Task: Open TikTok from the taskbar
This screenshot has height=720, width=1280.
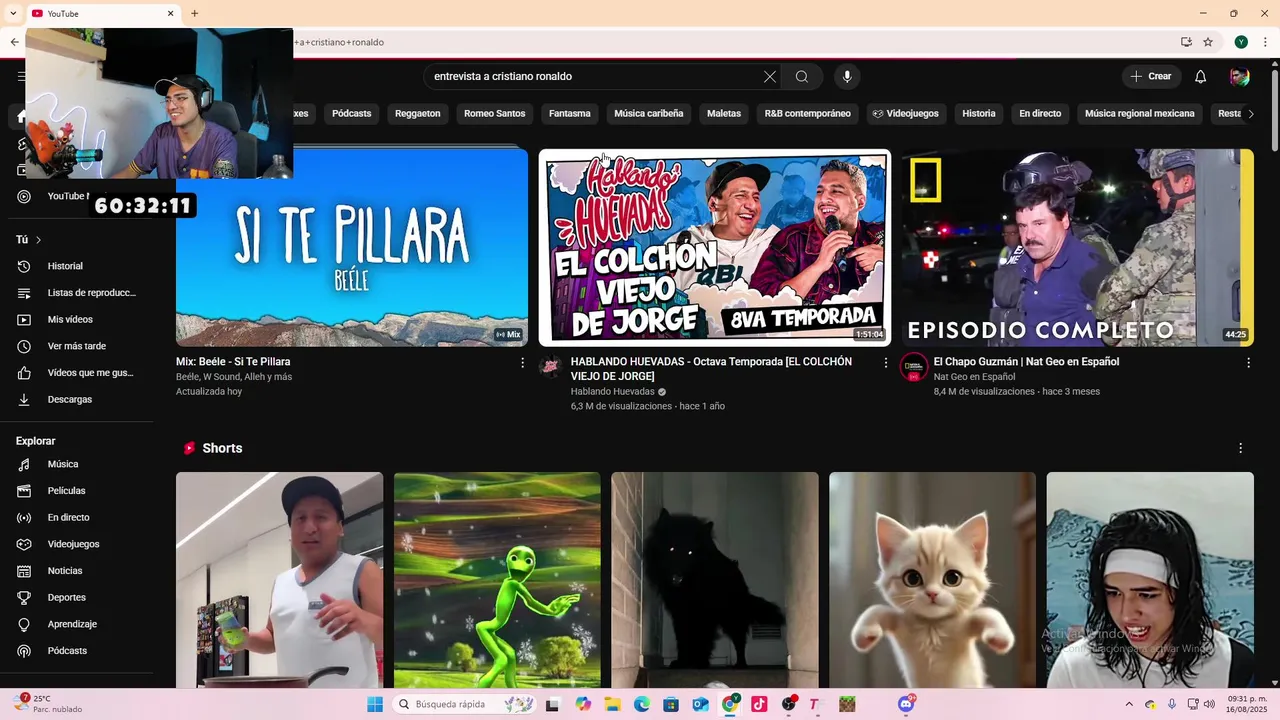Action: click(x=759, y=705)
